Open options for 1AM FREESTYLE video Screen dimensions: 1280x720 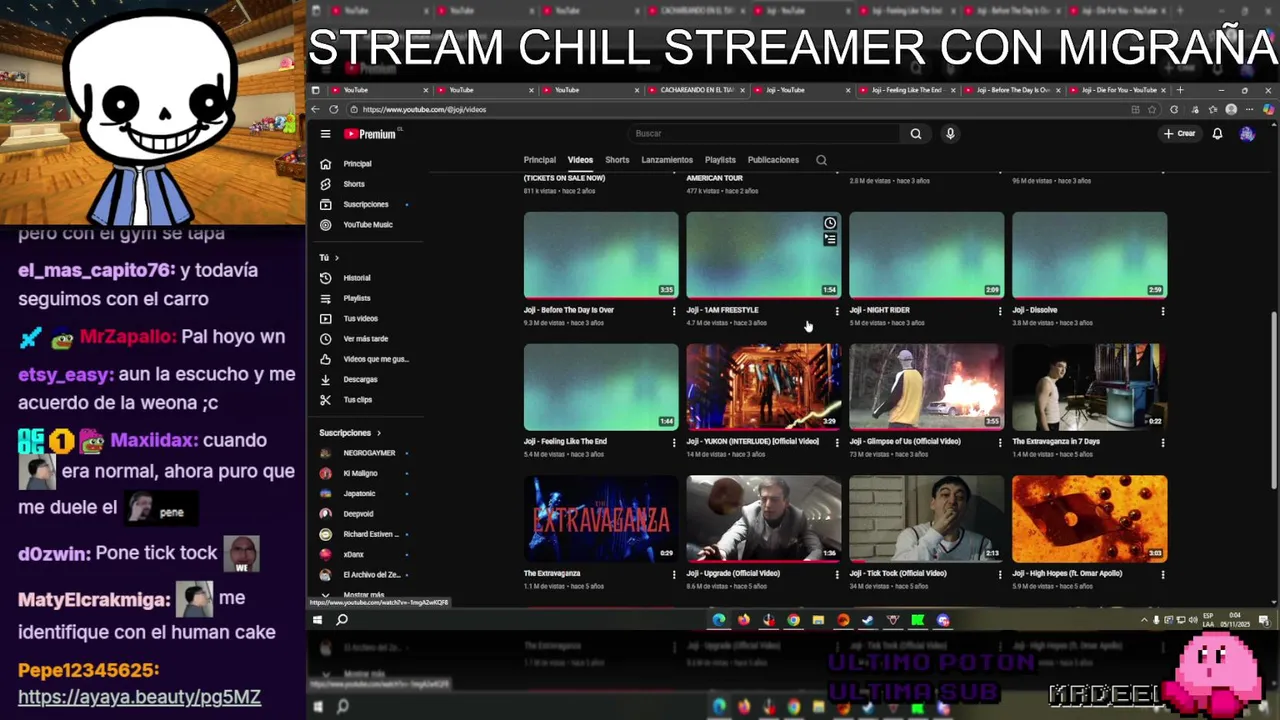click(837, 311)
